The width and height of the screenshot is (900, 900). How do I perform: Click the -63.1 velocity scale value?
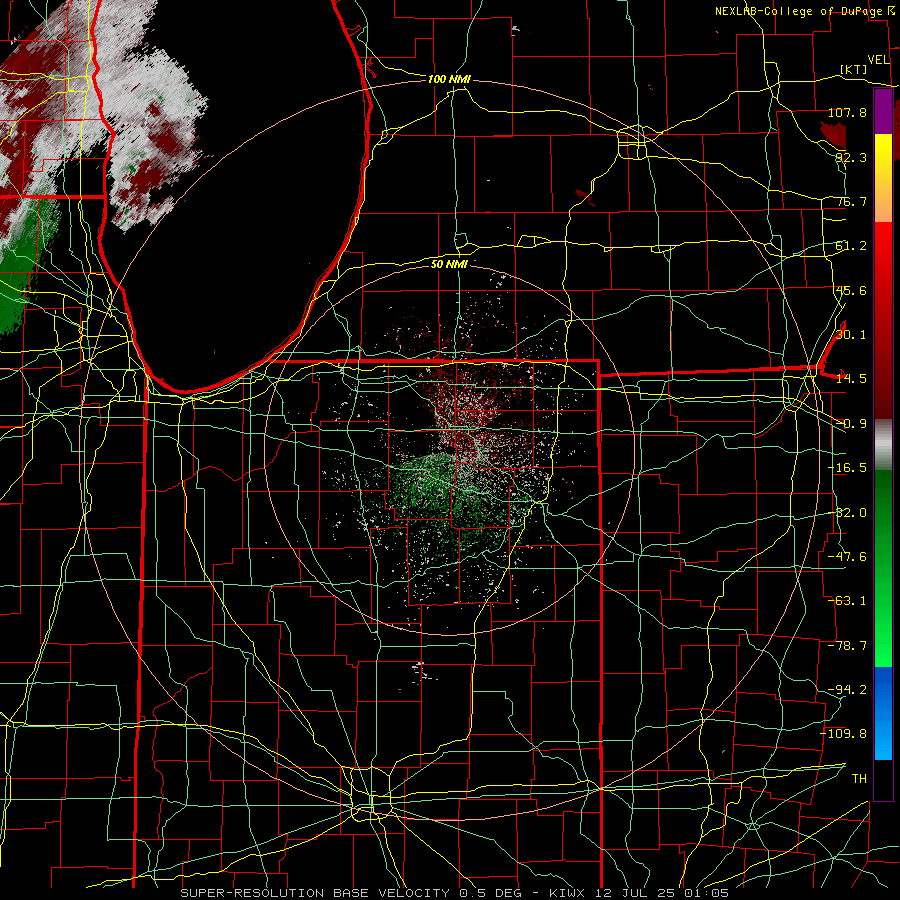click(x=847, y=600)
